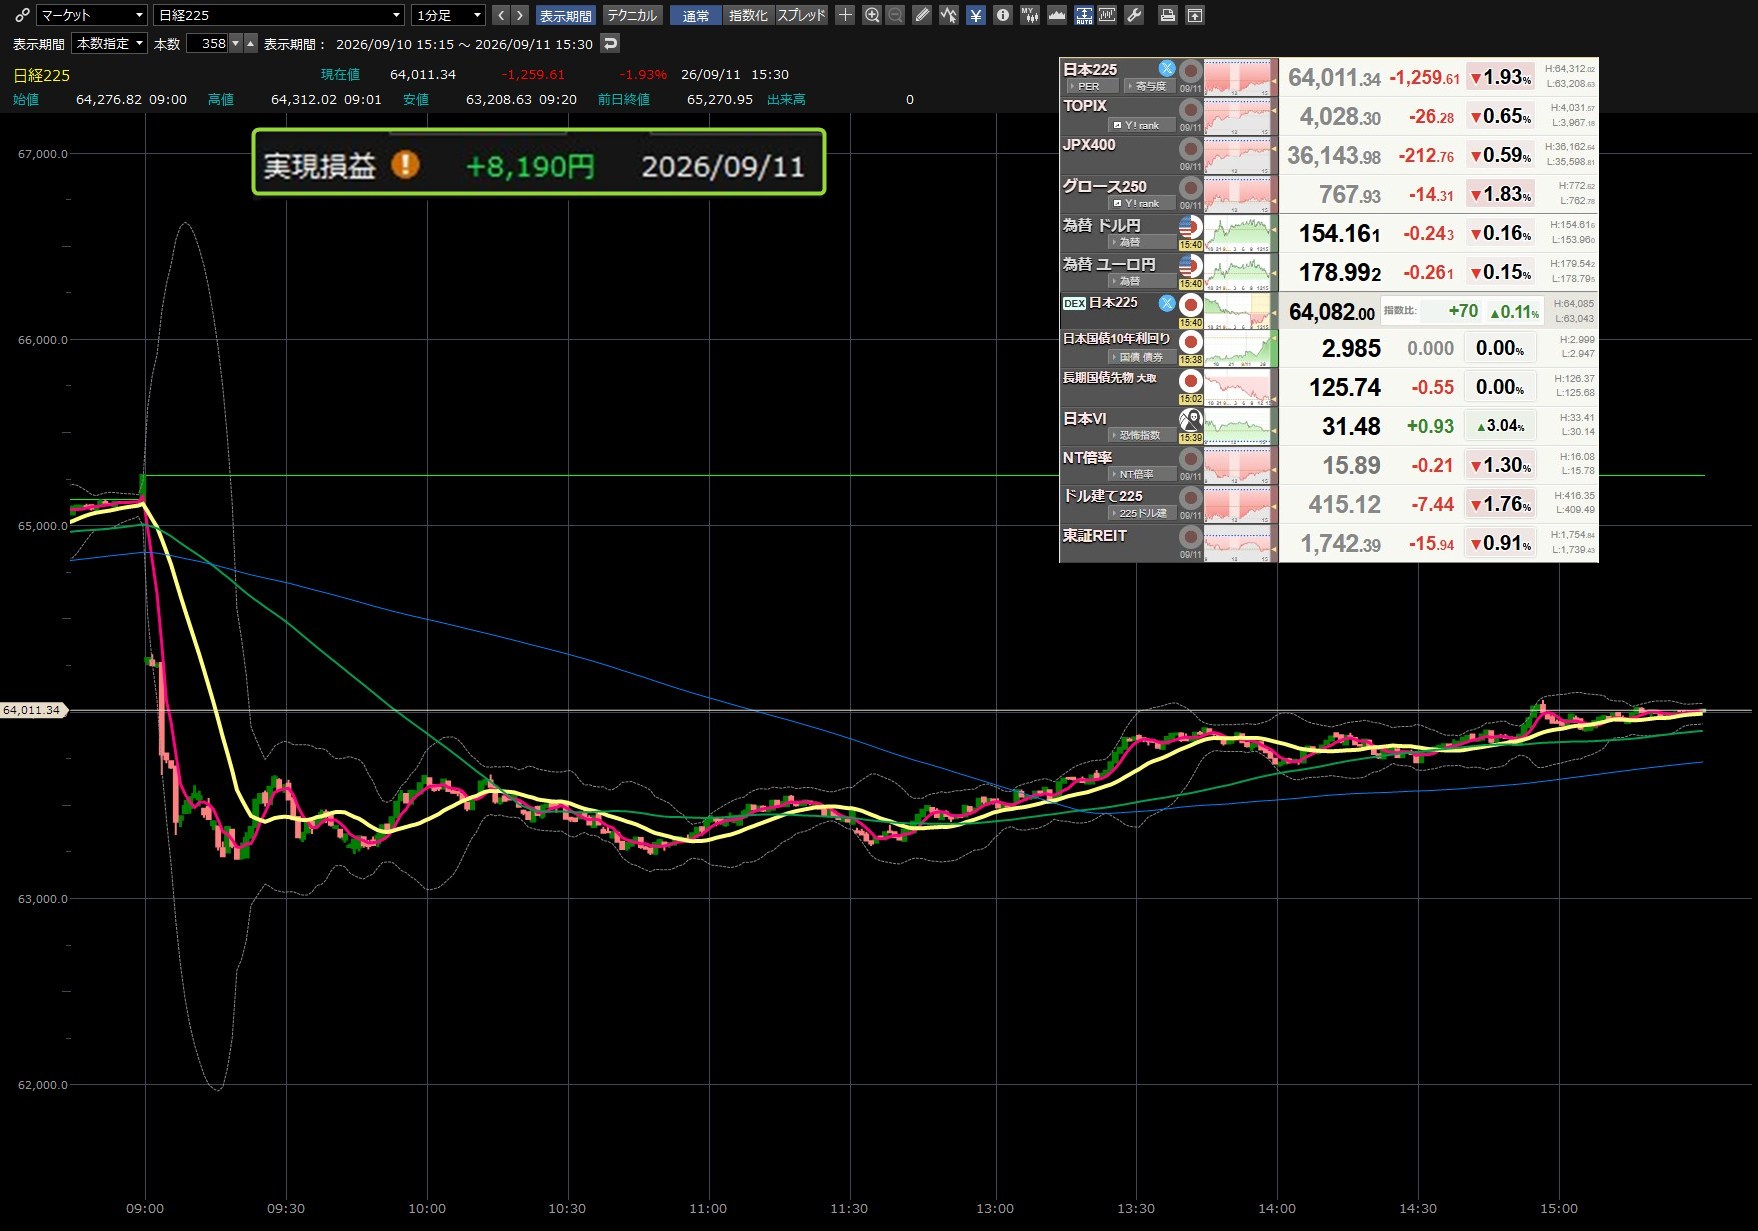The height and width of the screenshot is (1231, 1758).
Task: Toggle the yen currency icon
Action: [x=976, y=15]
